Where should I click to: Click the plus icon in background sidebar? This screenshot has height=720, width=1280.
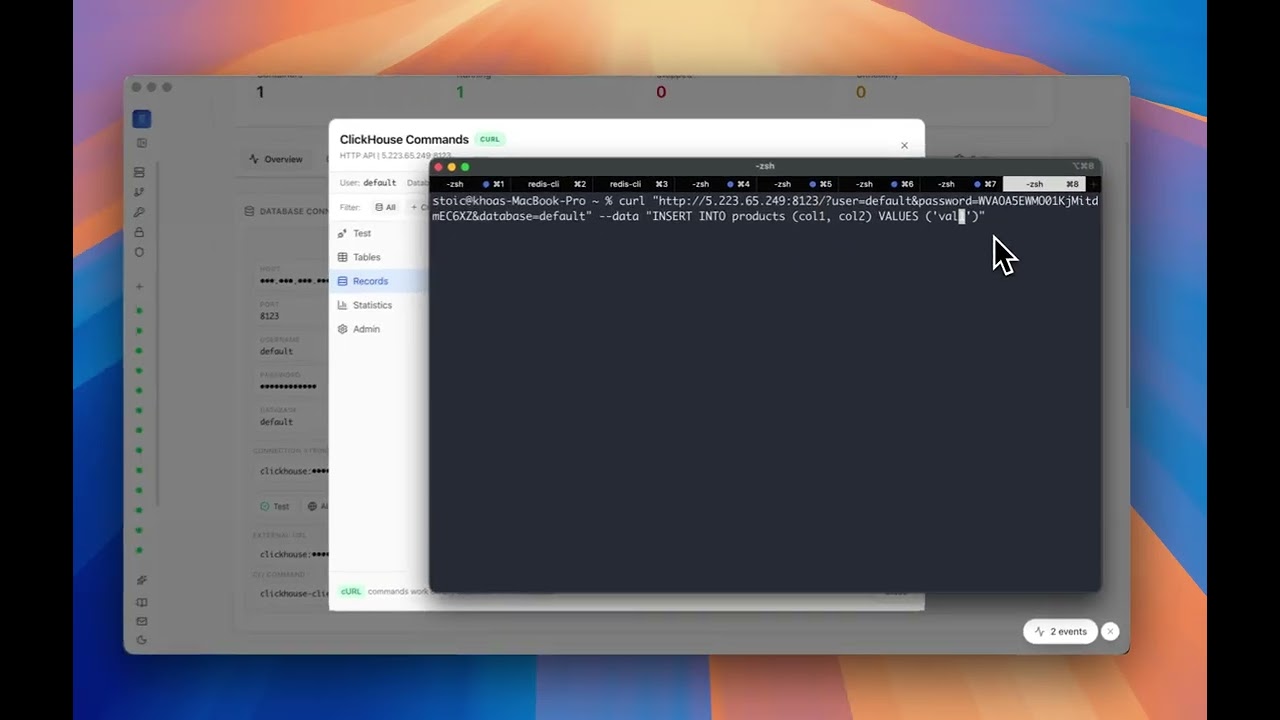click(x=139, y=287)
